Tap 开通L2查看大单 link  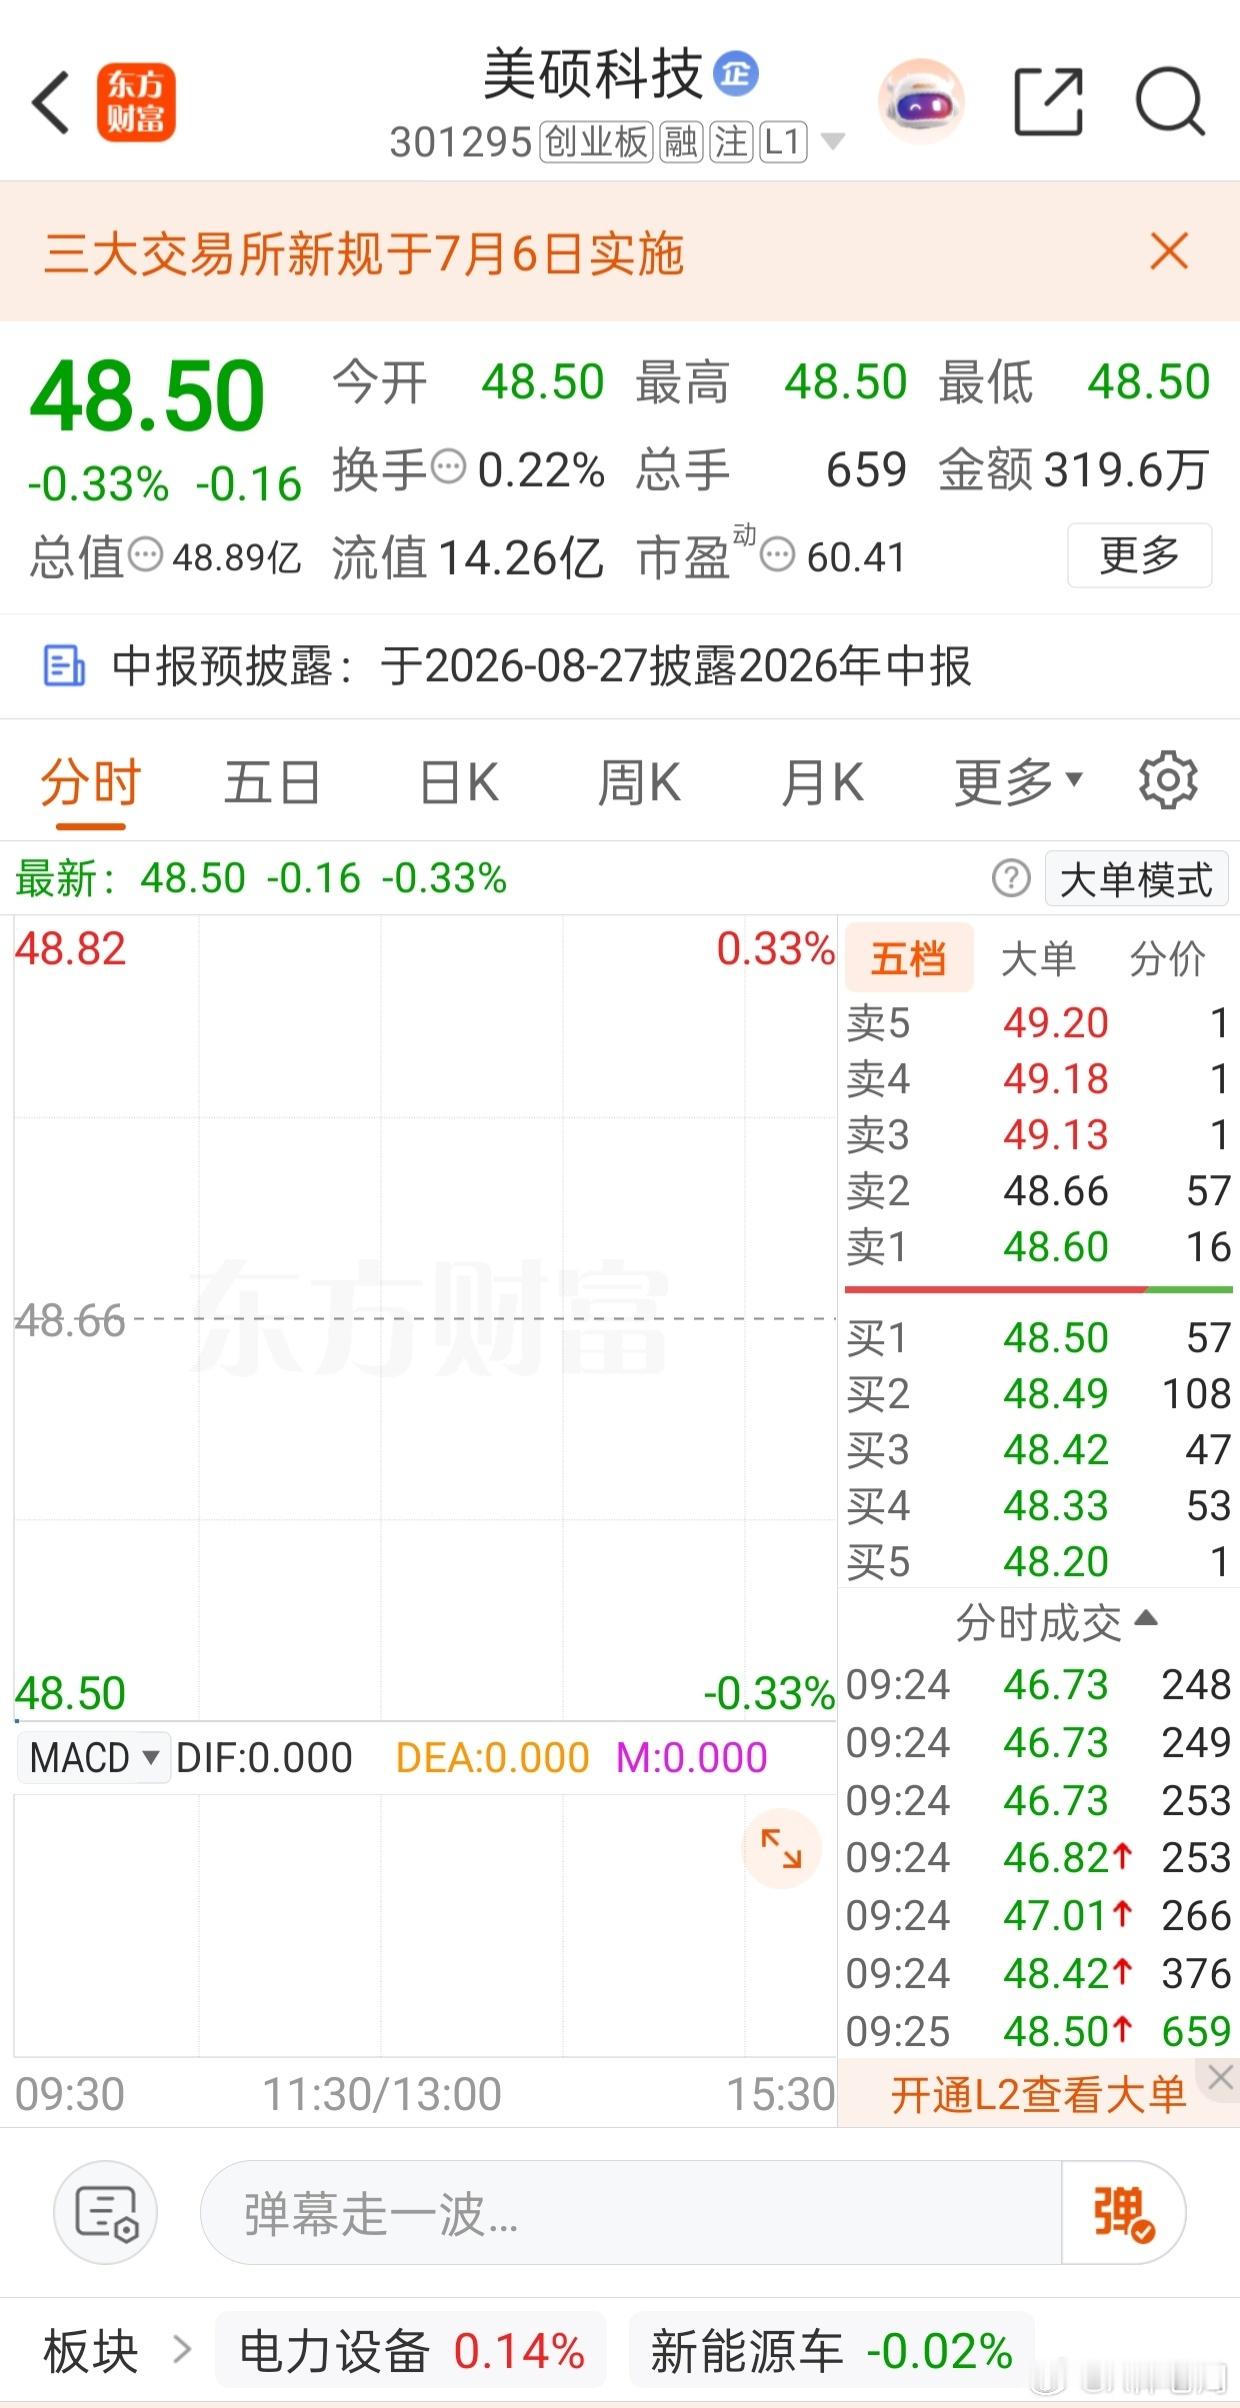(x=1038, y=2094)
